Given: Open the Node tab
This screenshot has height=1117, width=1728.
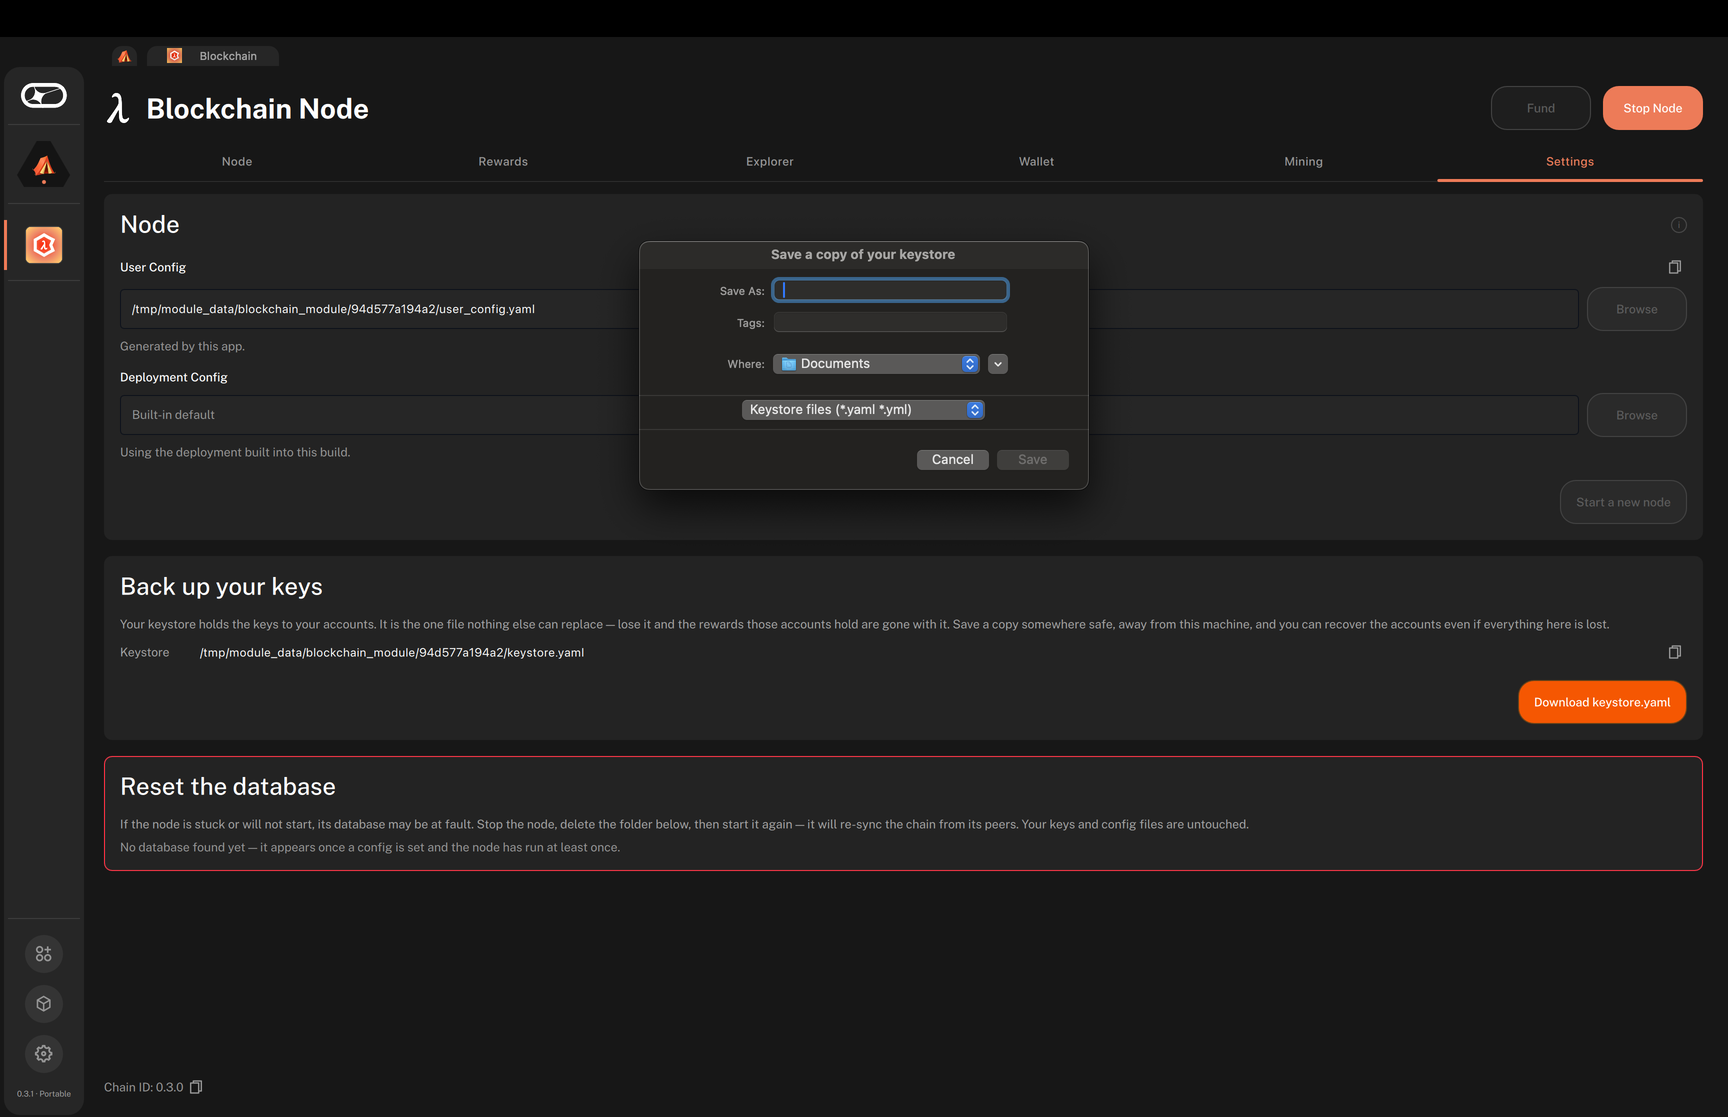Looking at the screenshot, I should [237, 161].
